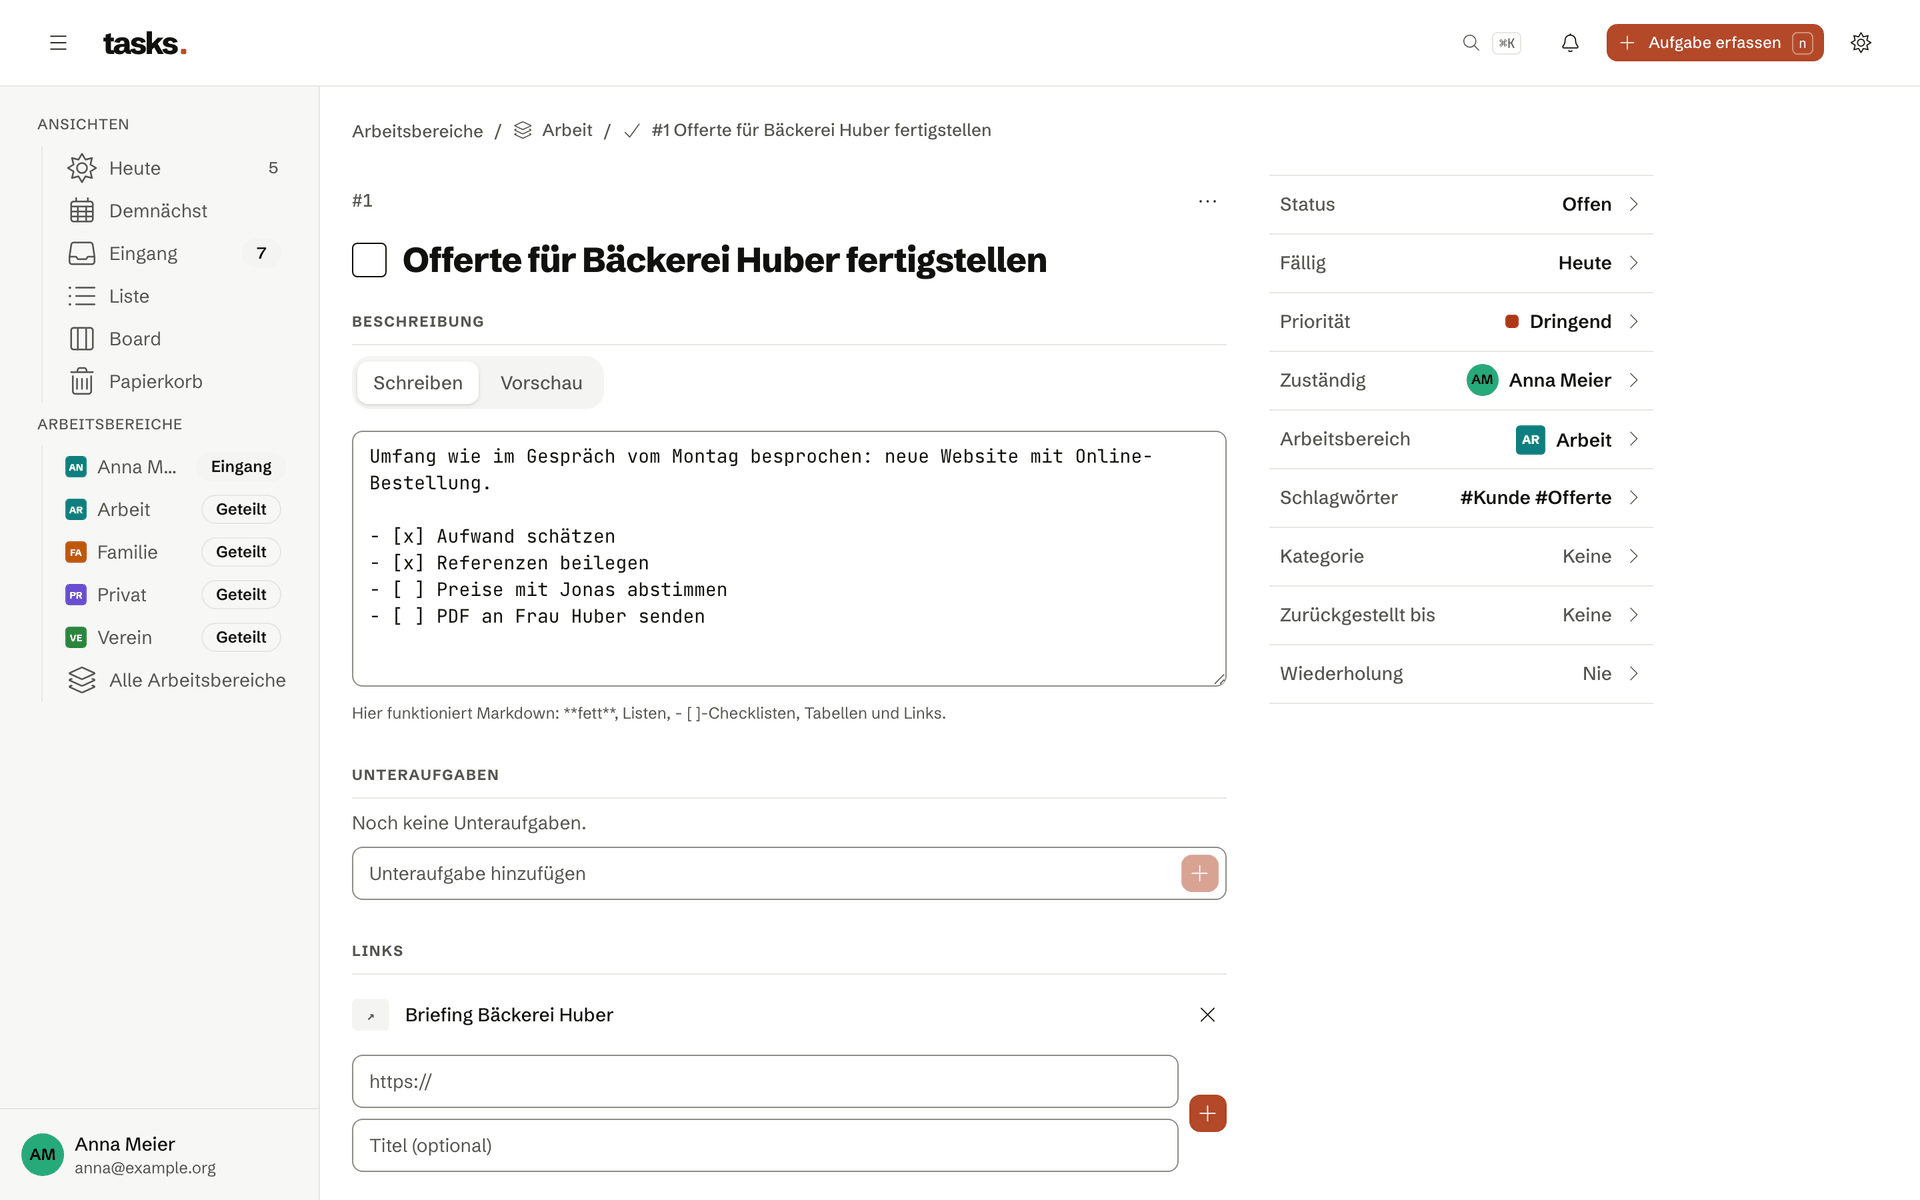Viewport: 1920px width, 1200px height.
Task: Add subtask with the plus button
Action: 1199,873
